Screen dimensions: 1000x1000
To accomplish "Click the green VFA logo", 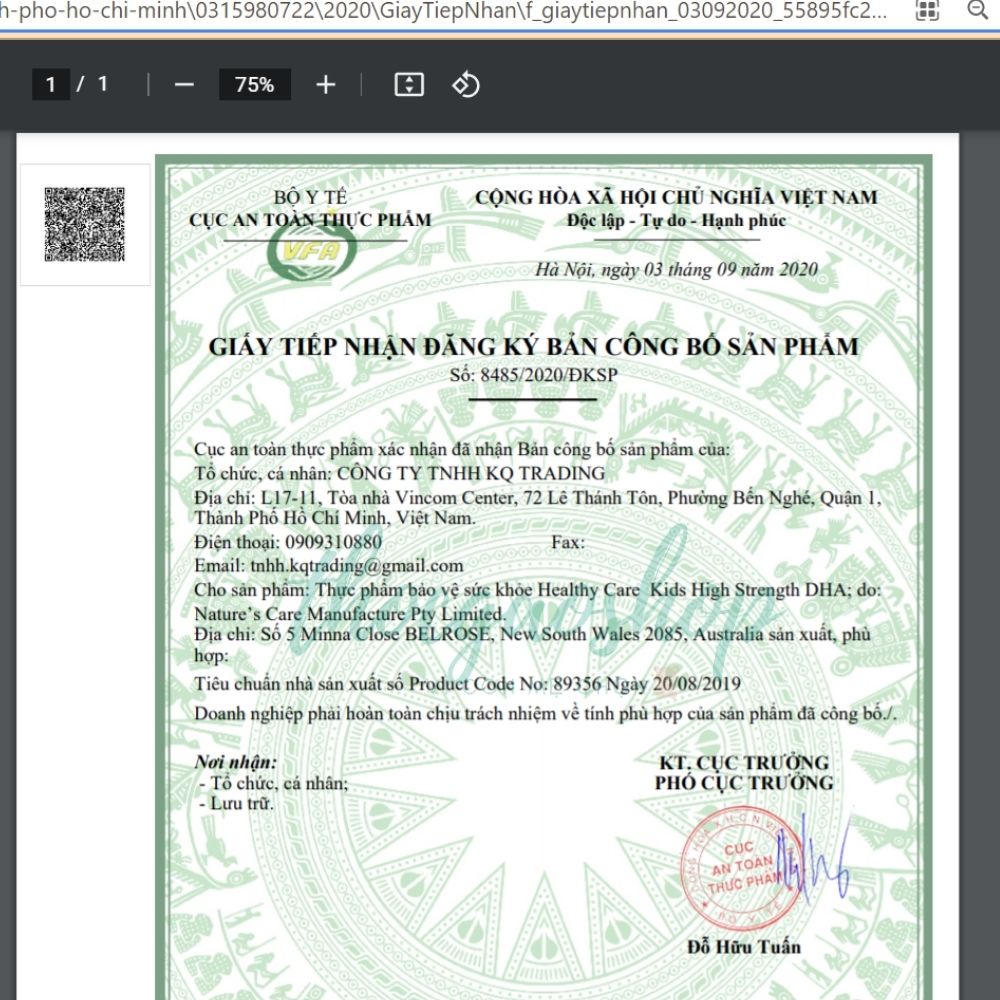I will 311,251.
